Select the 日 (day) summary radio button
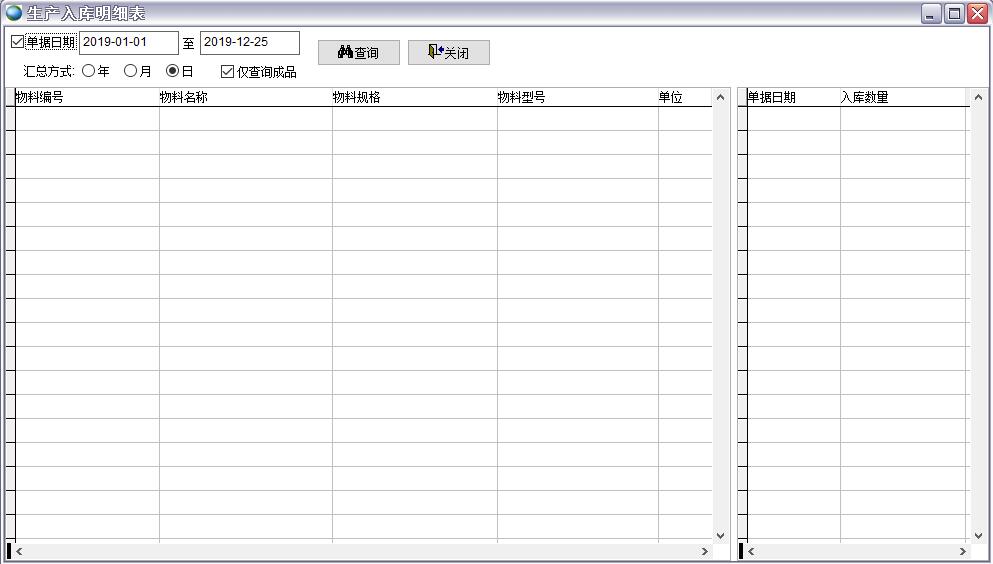The height and width of the screenshot is (564, 993). coord(172,71)
